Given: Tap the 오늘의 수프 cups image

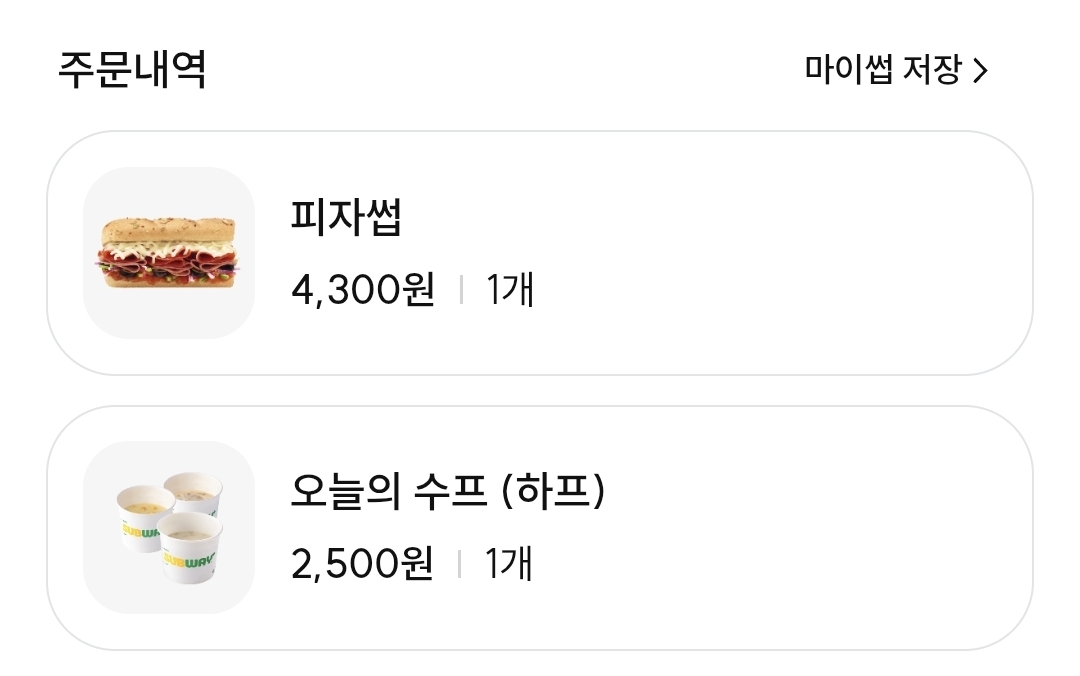Looking at the screenshot, I should pyautogui.click(x=168, y=527).
